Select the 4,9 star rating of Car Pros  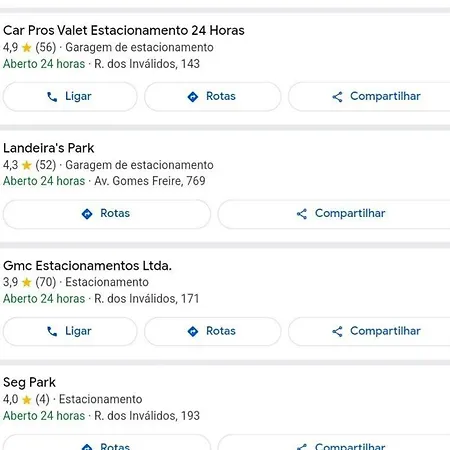[17, 47]
